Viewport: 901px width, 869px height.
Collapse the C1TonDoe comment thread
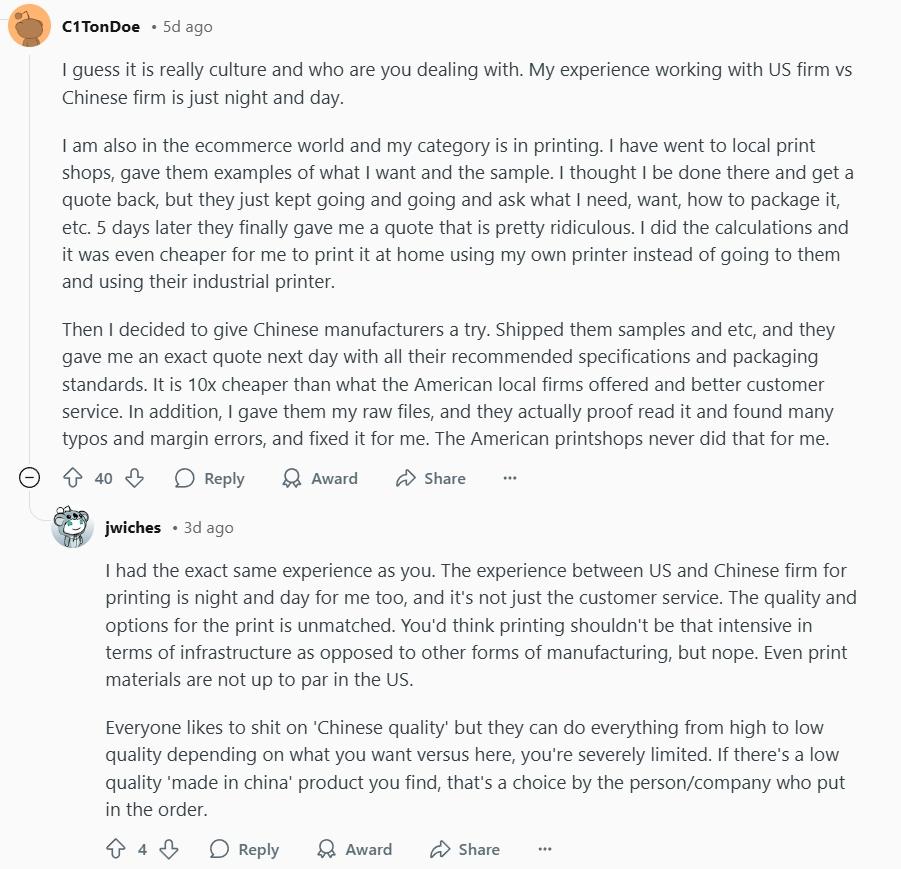point(30,478)
